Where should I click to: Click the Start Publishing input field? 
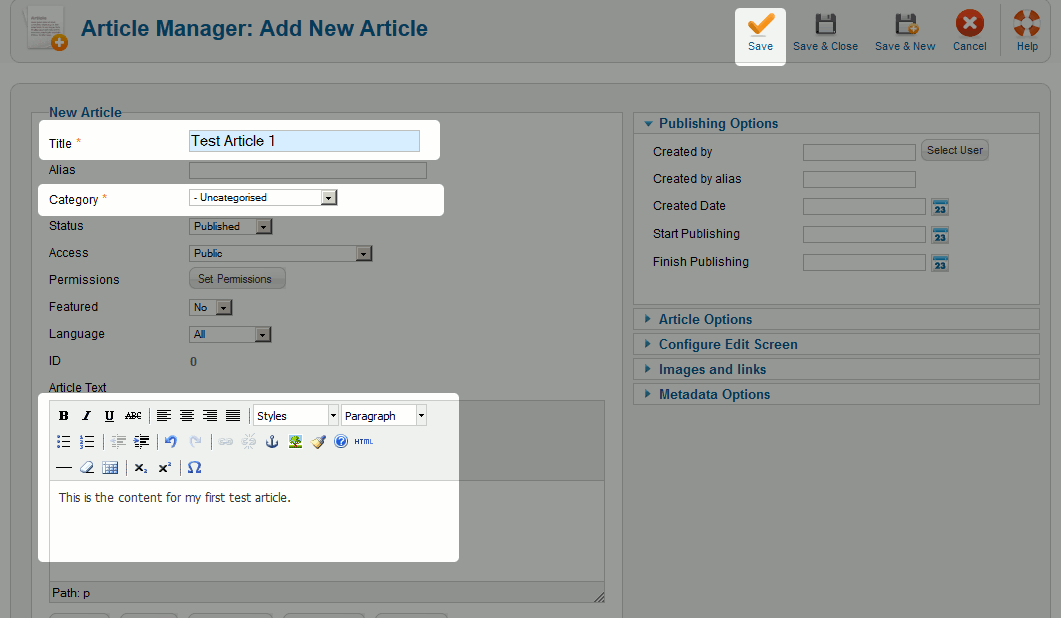[x=864, y=235]
